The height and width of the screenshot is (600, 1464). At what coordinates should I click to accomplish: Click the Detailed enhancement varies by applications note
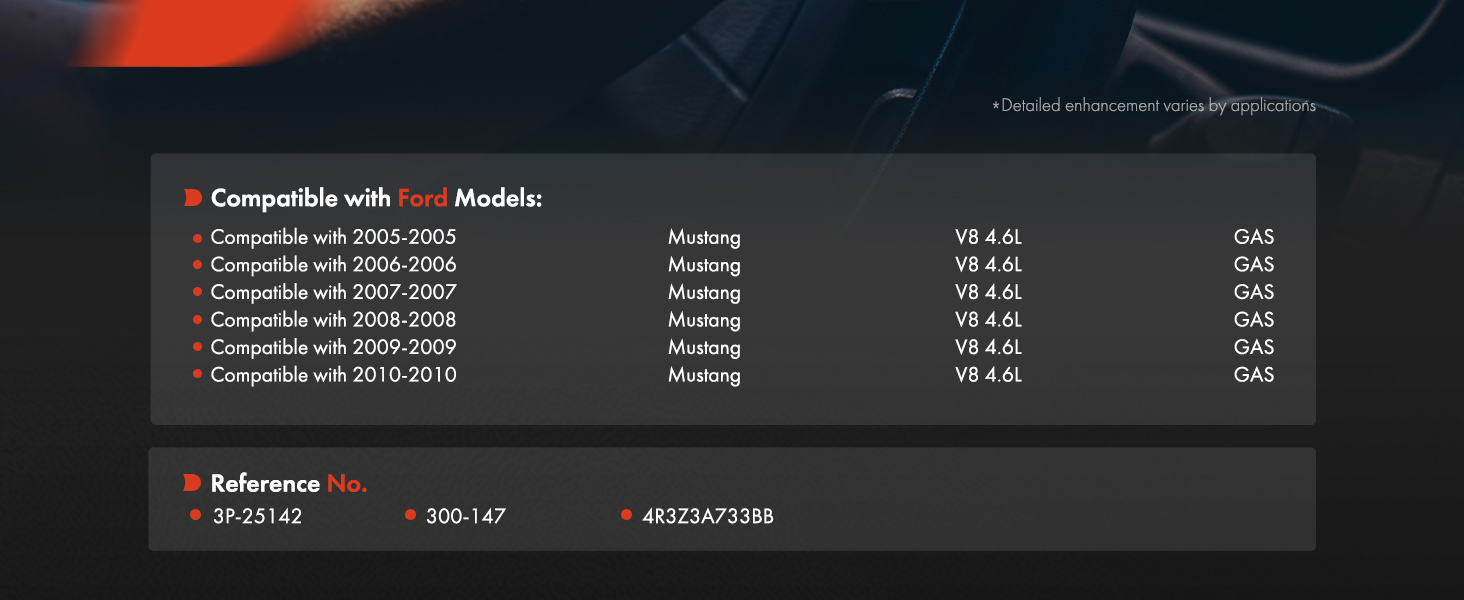click(x=1153, y=105)
